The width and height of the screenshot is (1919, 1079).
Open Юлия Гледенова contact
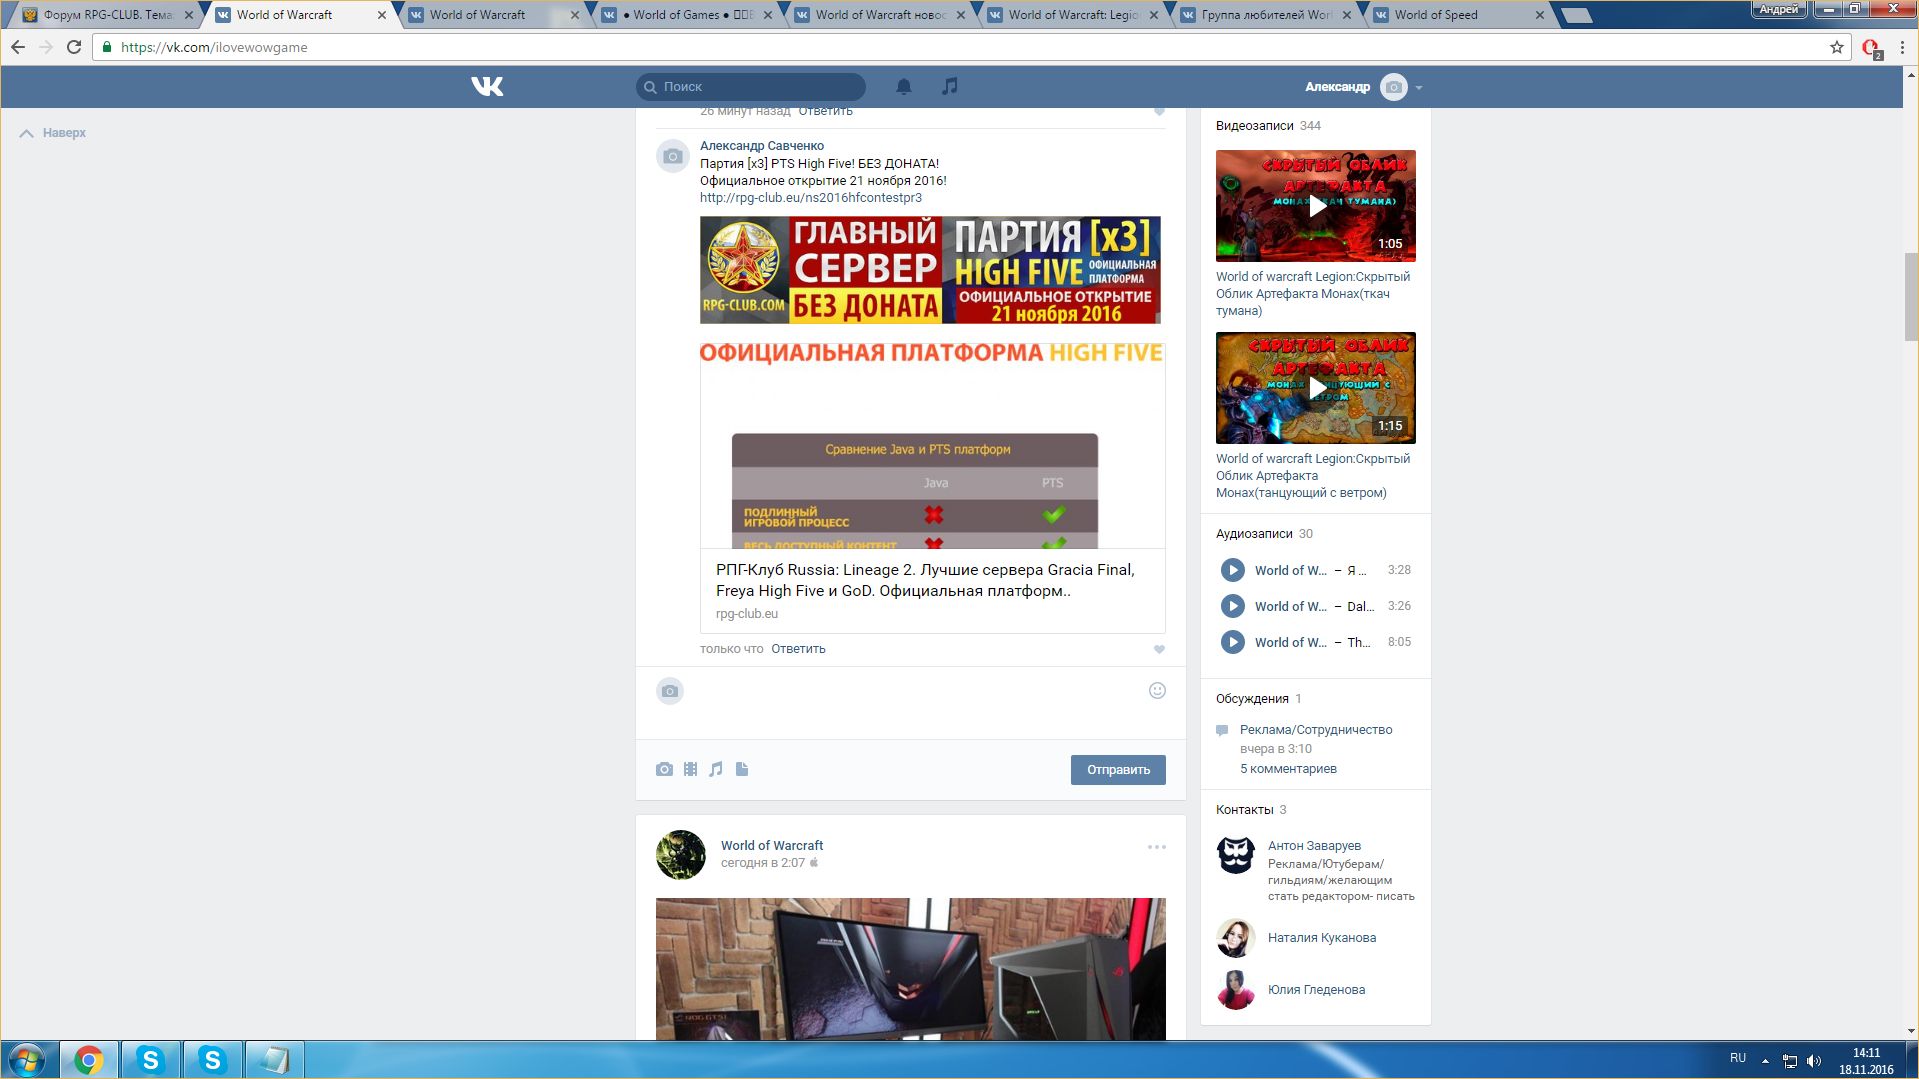coord(1316,990)
